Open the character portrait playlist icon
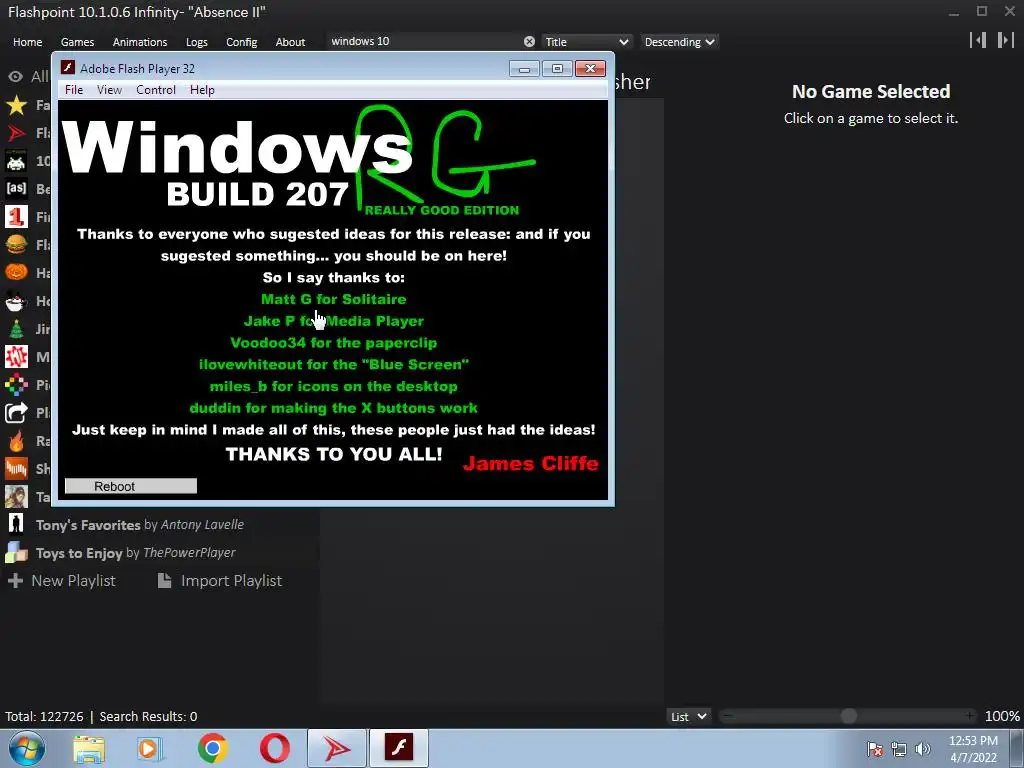Image resolution: width=1024 pixels, height=768 pixels. [16, 496]
